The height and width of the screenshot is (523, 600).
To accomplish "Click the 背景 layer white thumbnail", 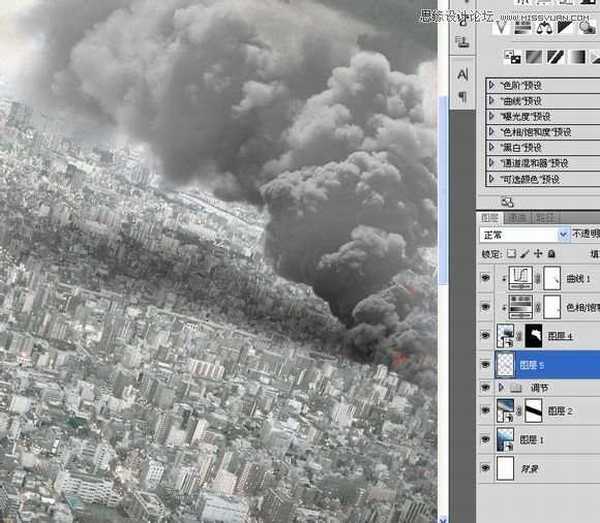I will click(x=505, y=468).
